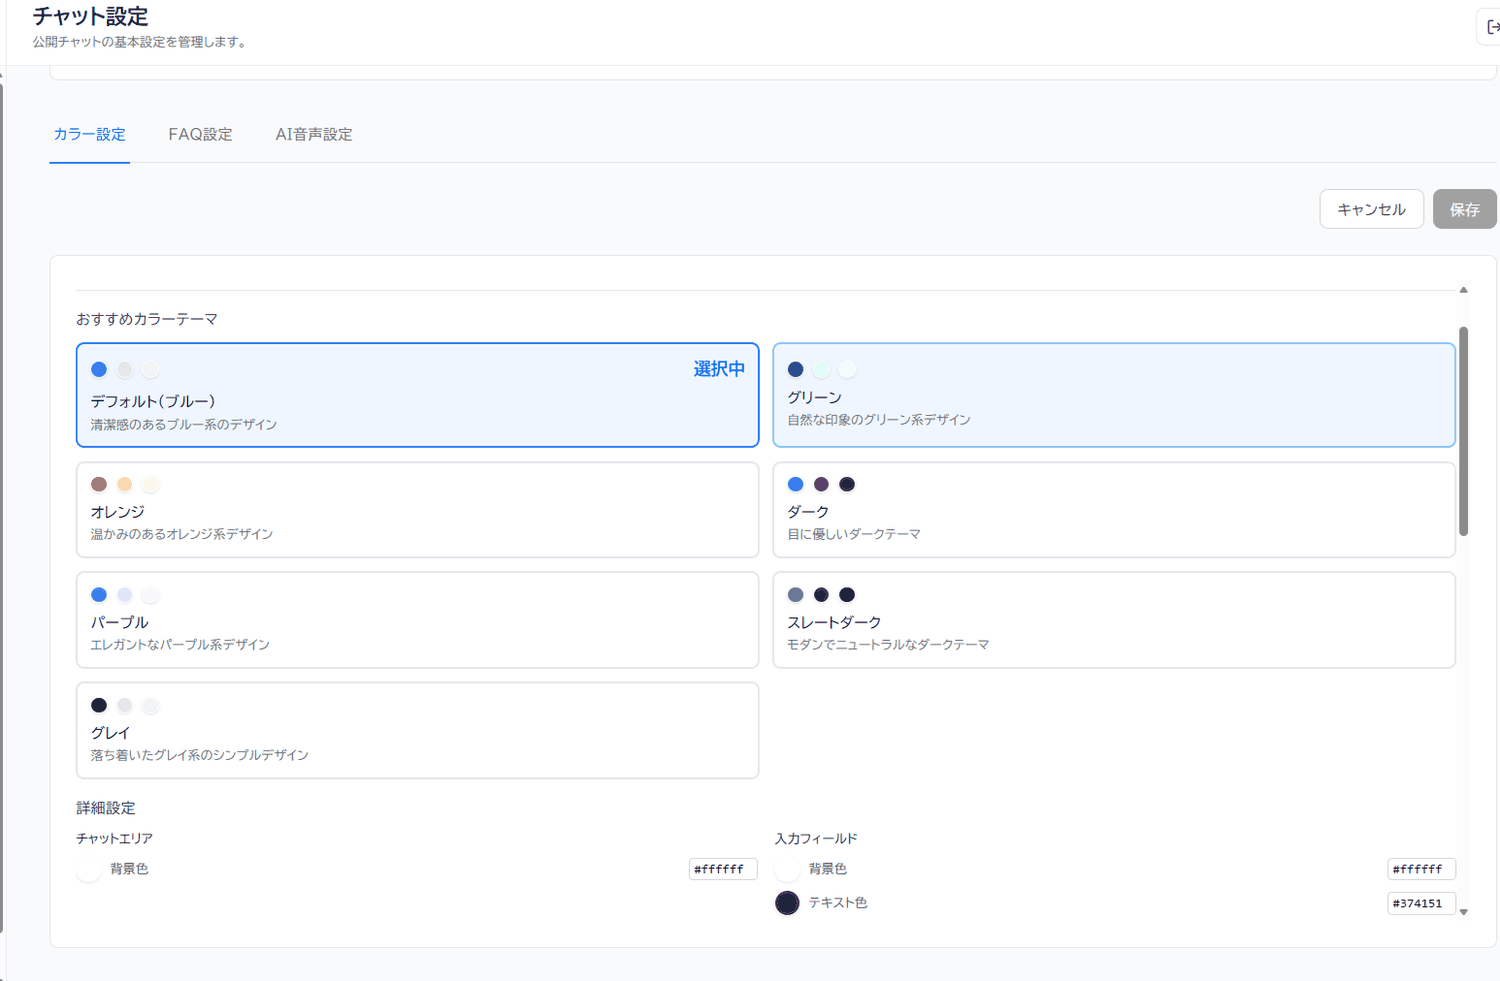Switch to the FAQ設定 tab
The image size is (1500, 981).
point(200,134)
